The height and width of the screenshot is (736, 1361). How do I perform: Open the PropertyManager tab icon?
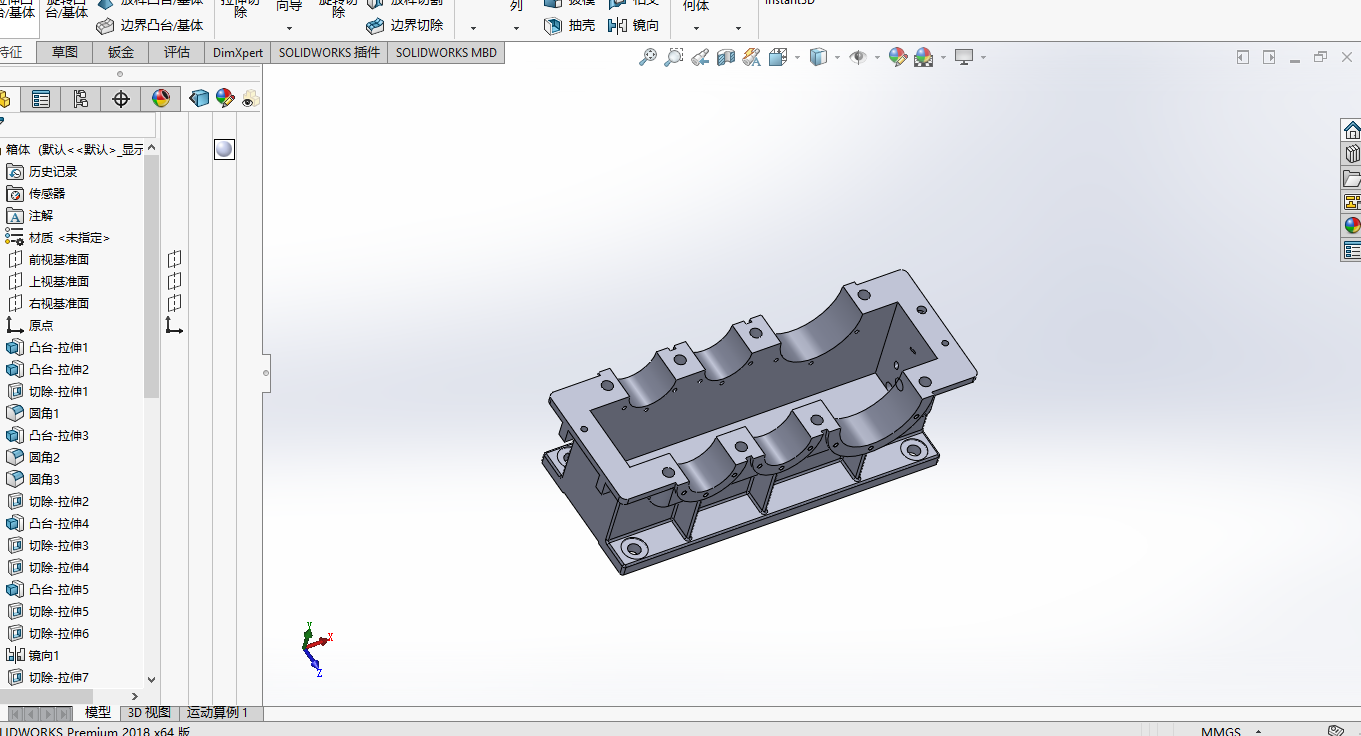[41, 99]
